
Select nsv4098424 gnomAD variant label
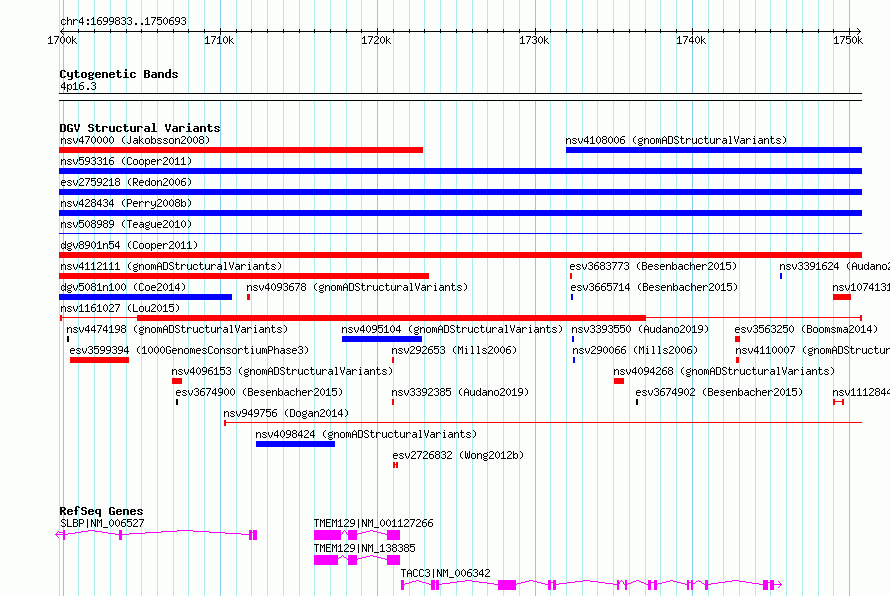click(366, 434)
